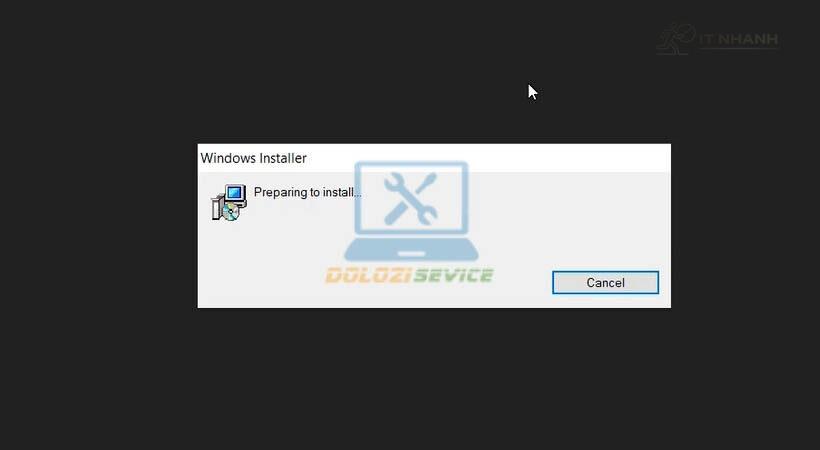Image resolution: width=820 pixels, height=450 pixels.
Task: Click the running figure logo at top right
Action: click(675, 39)
